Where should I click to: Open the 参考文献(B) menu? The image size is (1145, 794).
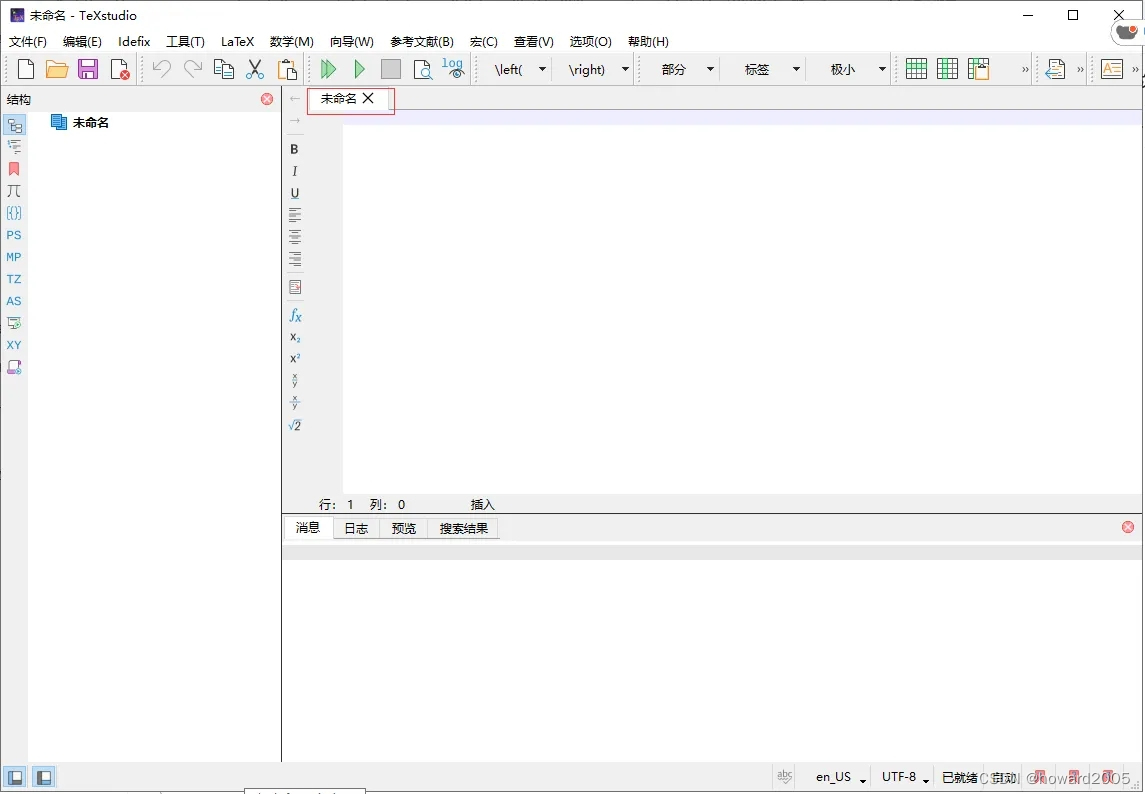[x=421, y=42]
